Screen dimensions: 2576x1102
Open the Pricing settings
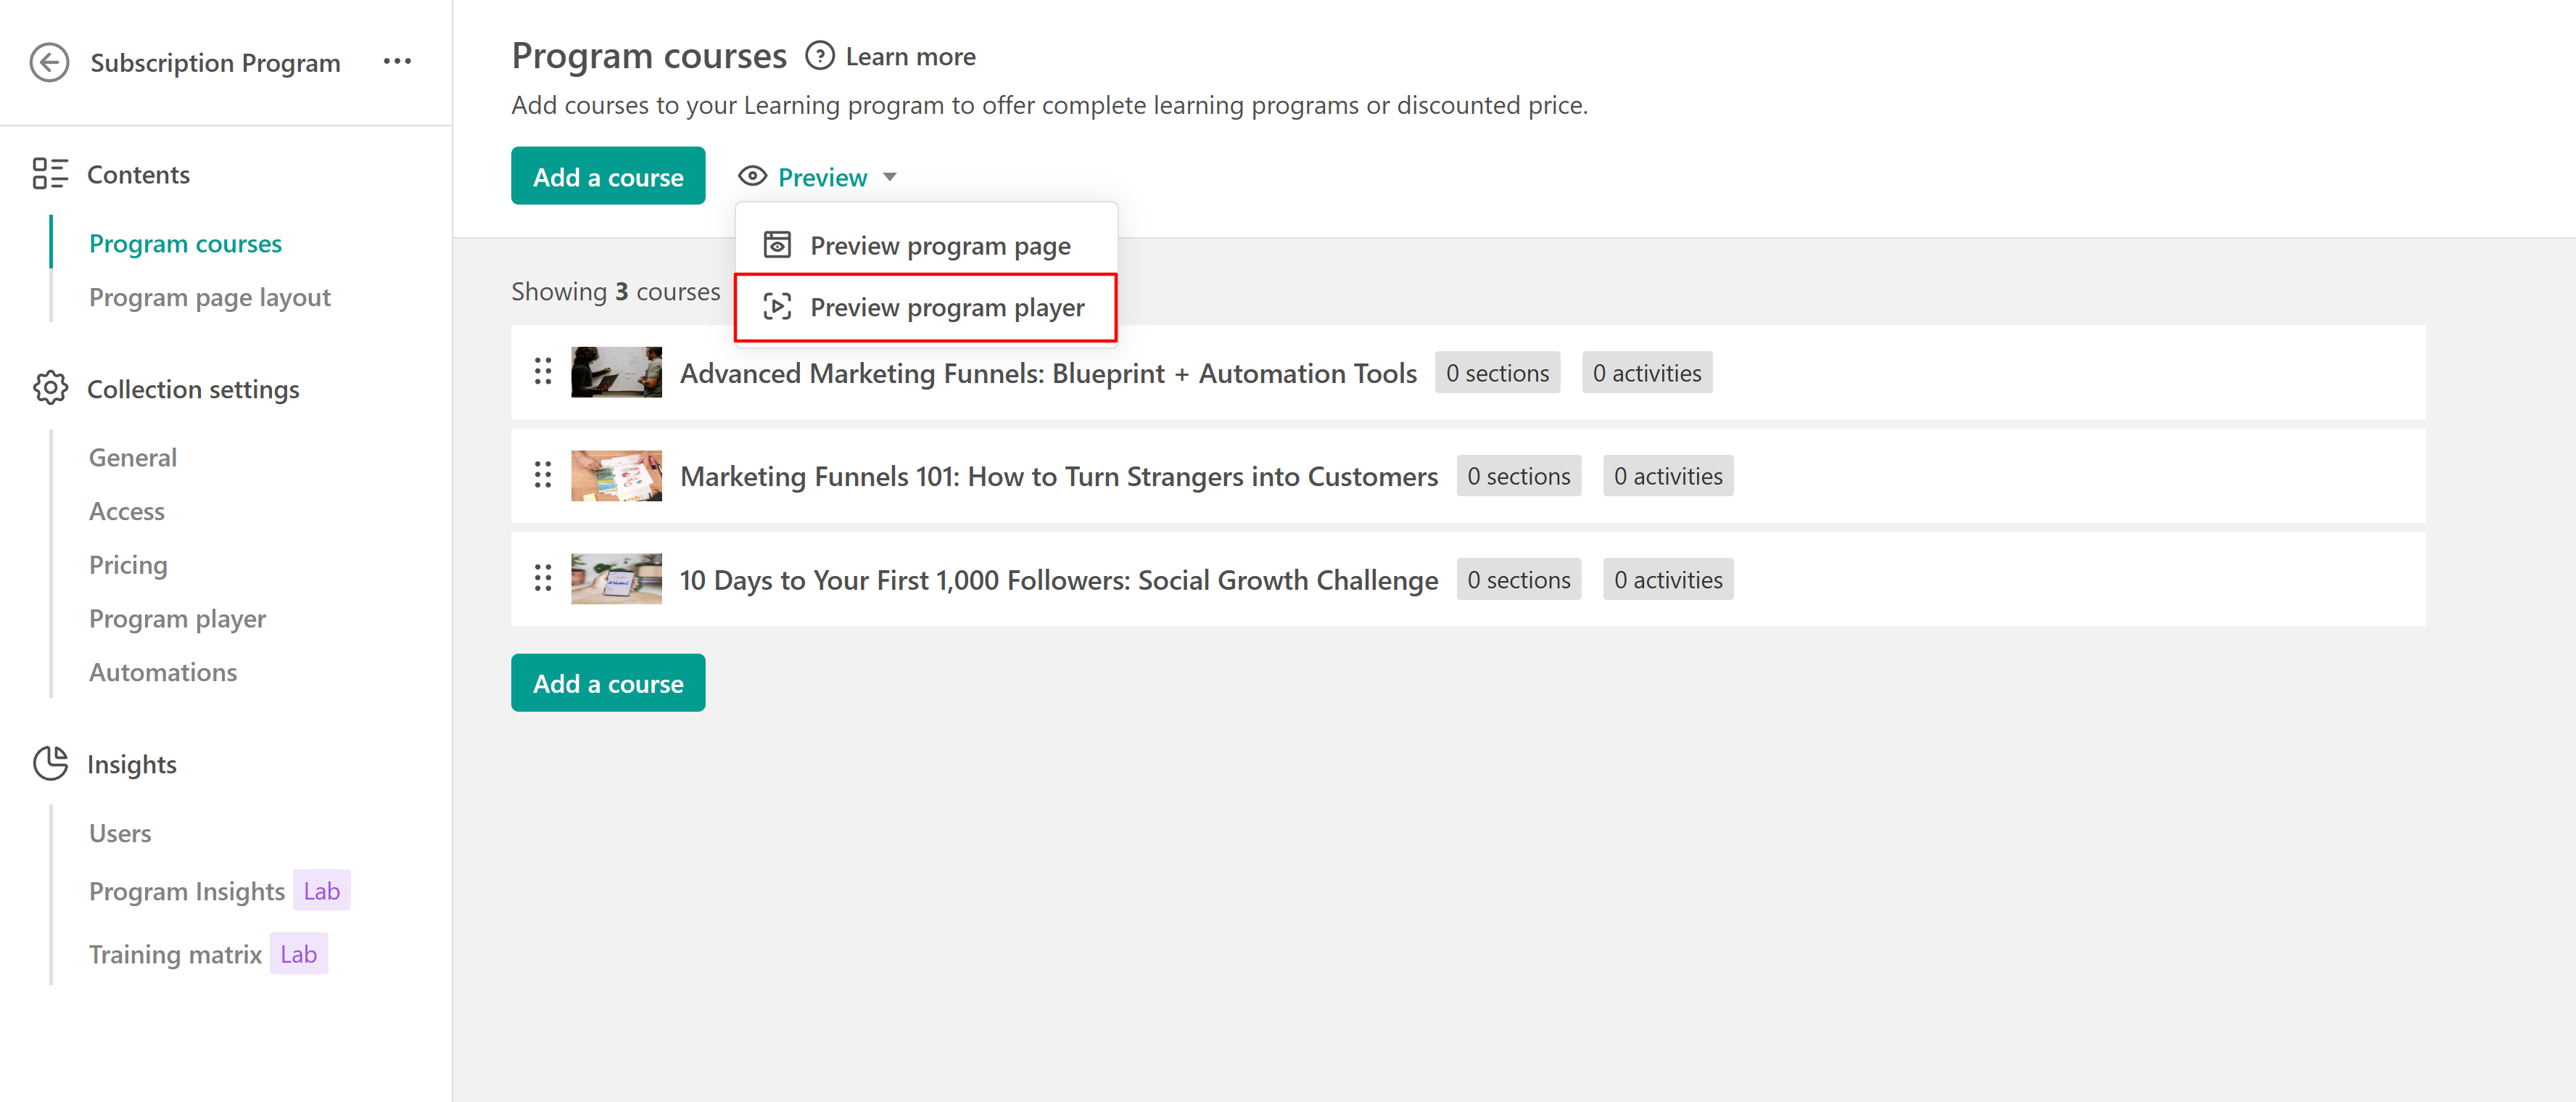tap(128, 565)
